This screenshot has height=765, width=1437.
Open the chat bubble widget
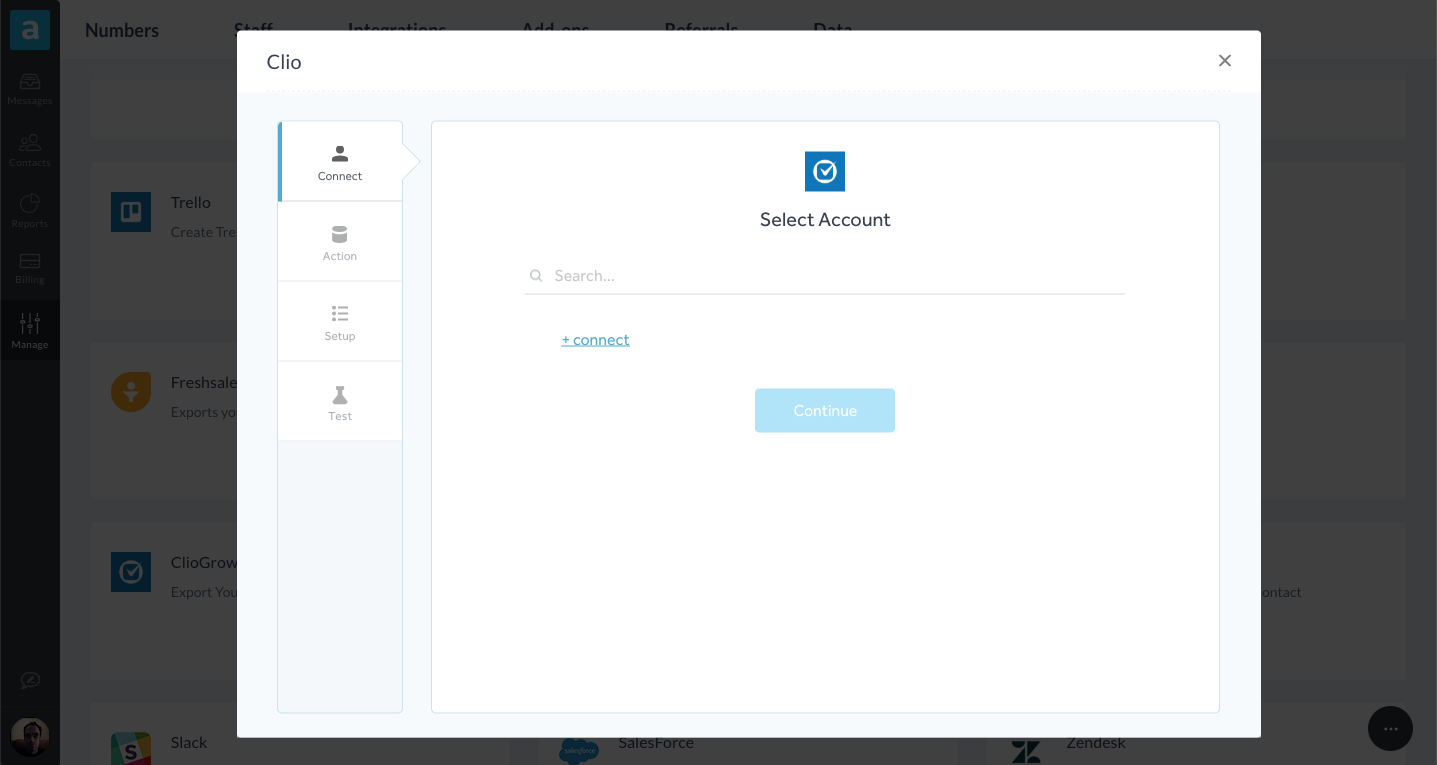point(1390,729)
